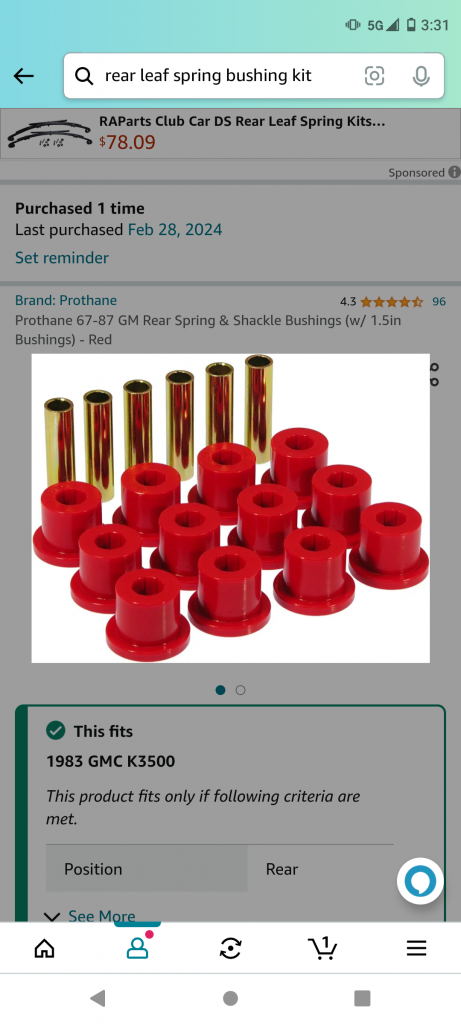
Task: Open Brand: Prothane link
Action: click(x=66, y=300)
